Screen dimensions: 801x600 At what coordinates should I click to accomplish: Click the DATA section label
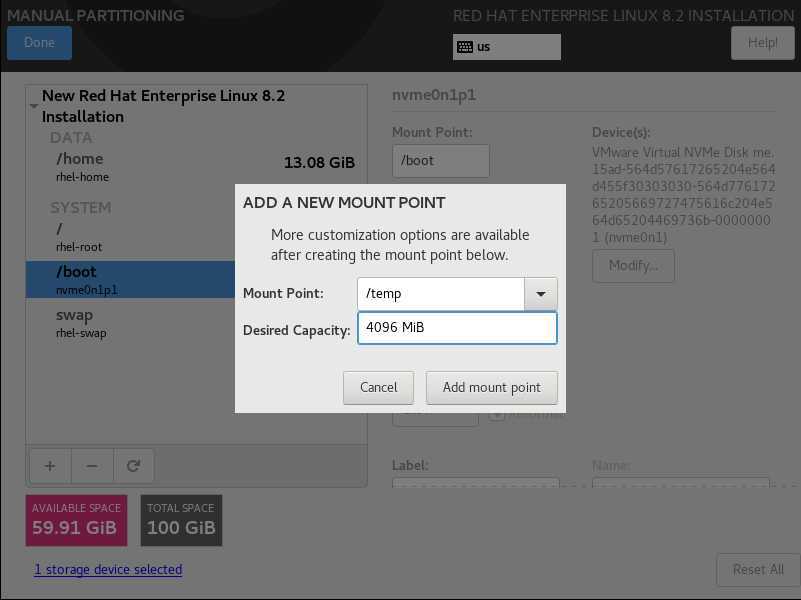[x=71, y=138]
